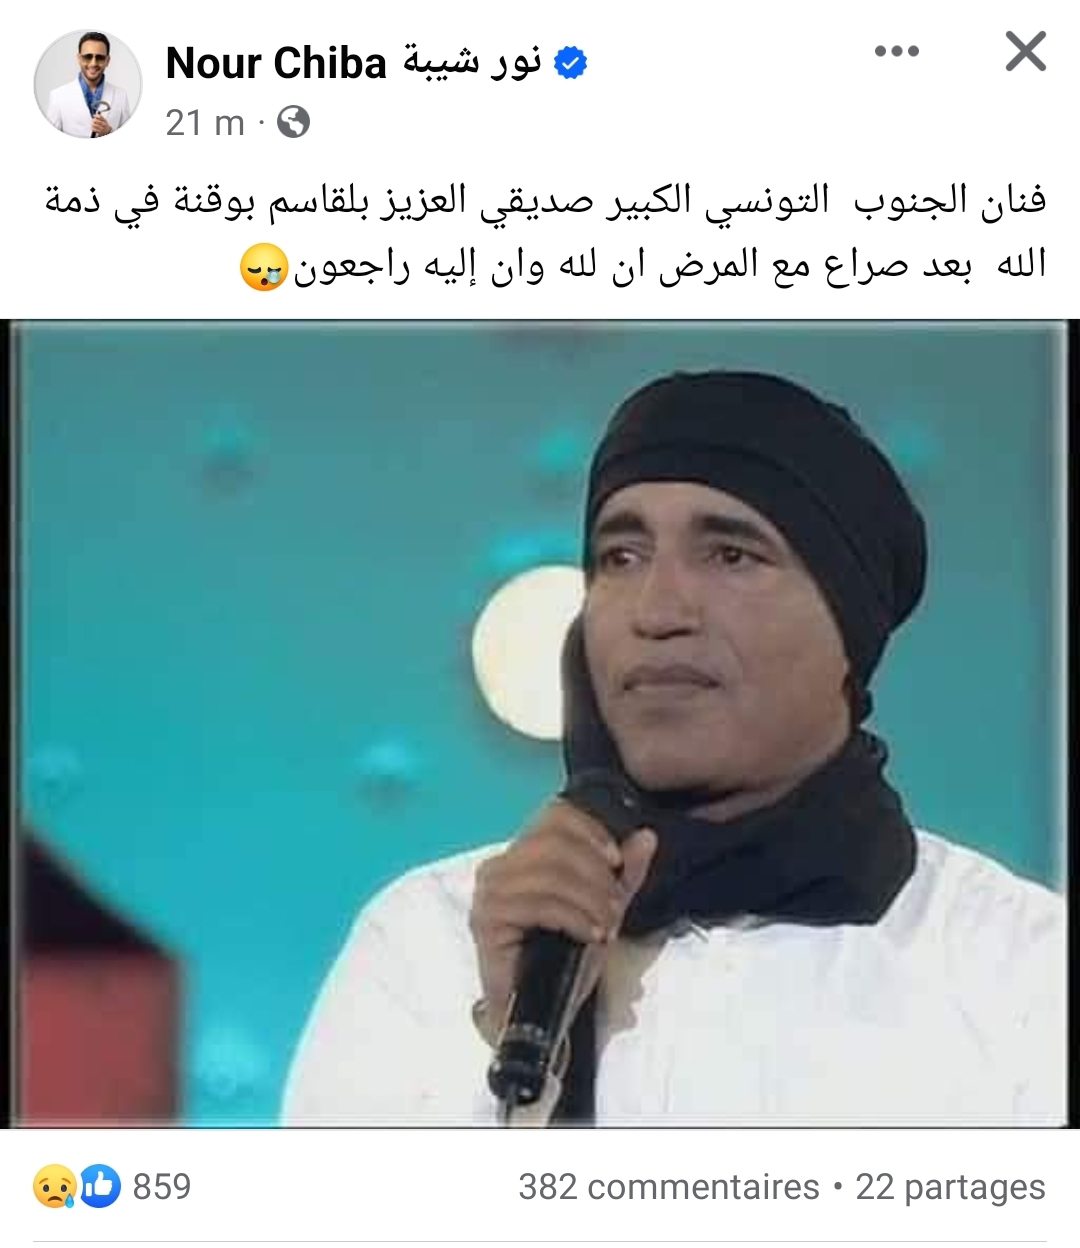This screenshot has width=1080, height=1248.
Task: Show the 22 partages list
Action: coord(950,1187)
